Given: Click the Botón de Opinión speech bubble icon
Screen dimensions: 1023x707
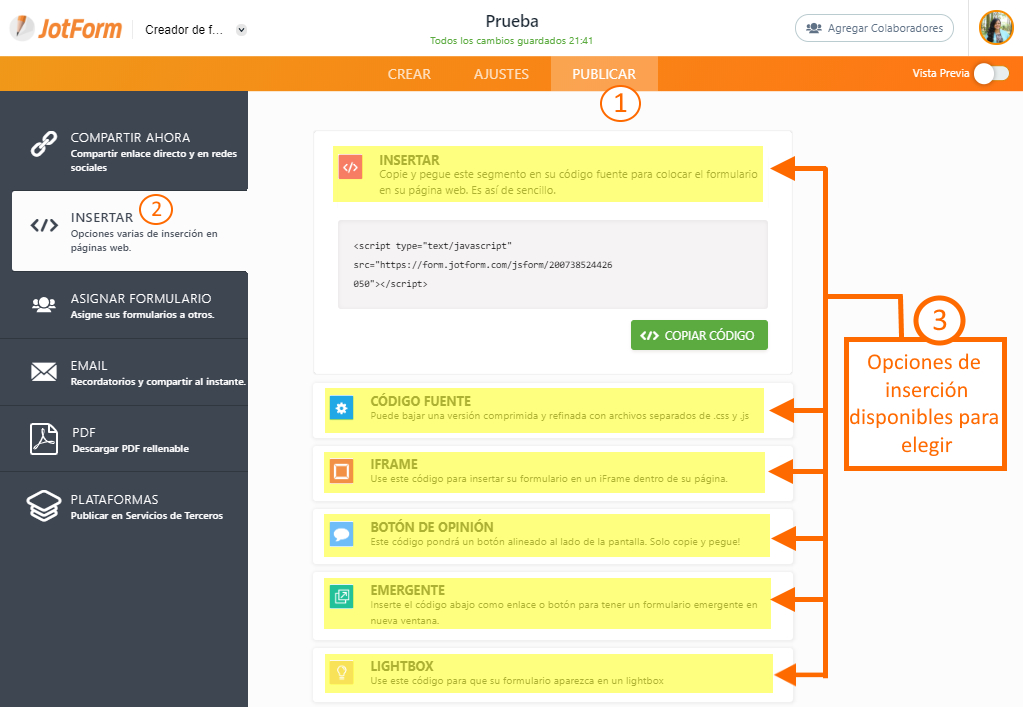Looking at the screenshot, I should coord(341,534).
